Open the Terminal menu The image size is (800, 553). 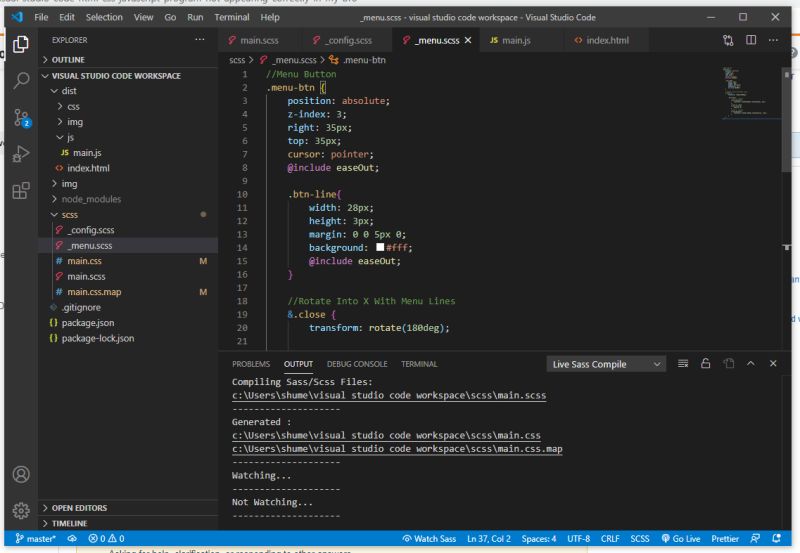click(x=232, y=17)
